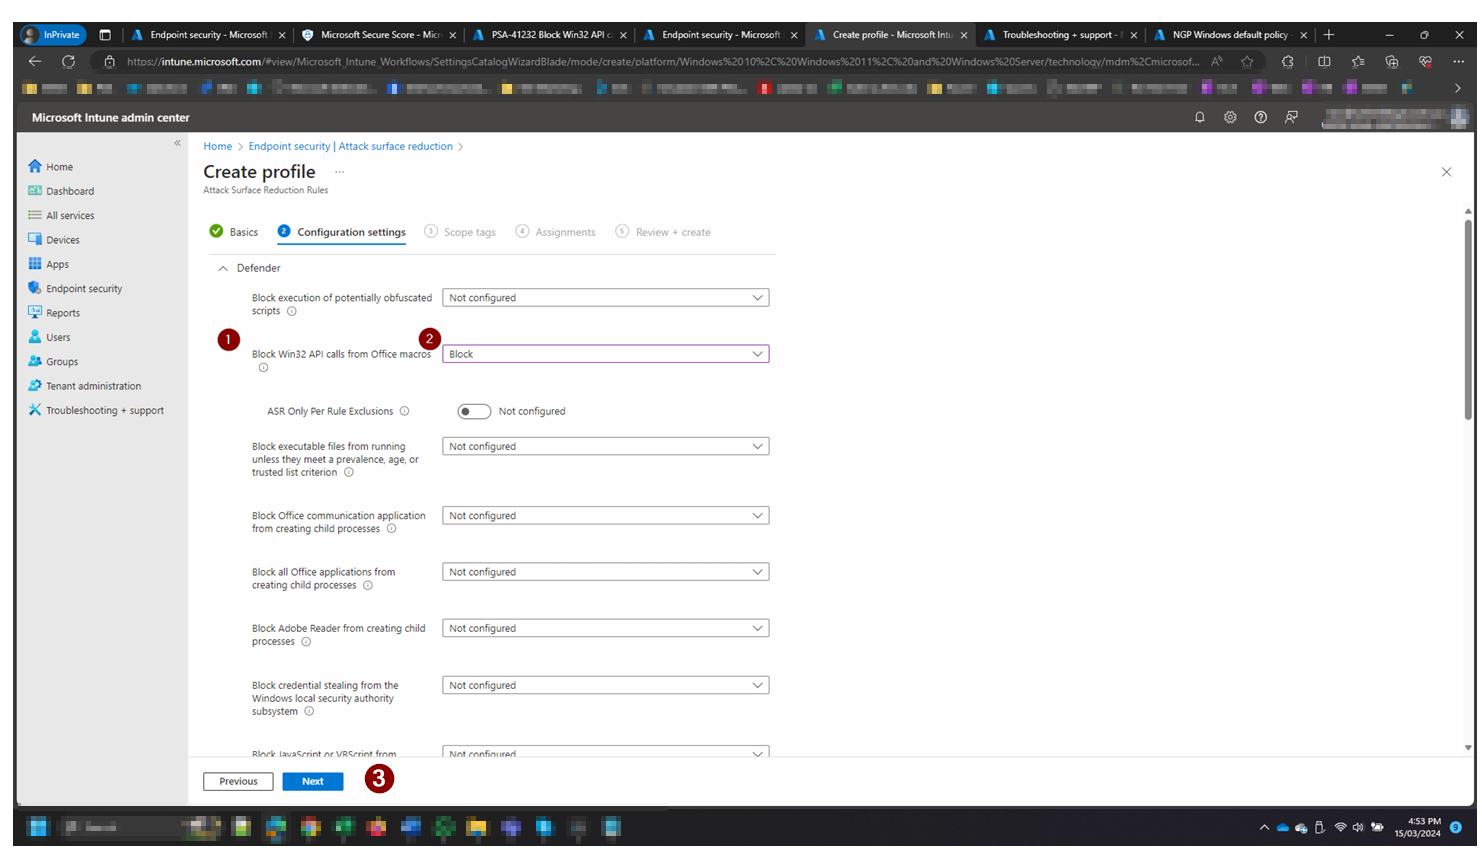
Task: Open the Block Win32 API calls dropdown
Action: point(606,354)
